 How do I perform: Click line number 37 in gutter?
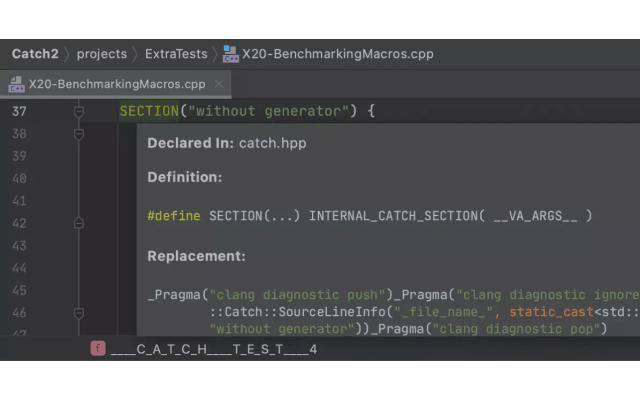19,111
